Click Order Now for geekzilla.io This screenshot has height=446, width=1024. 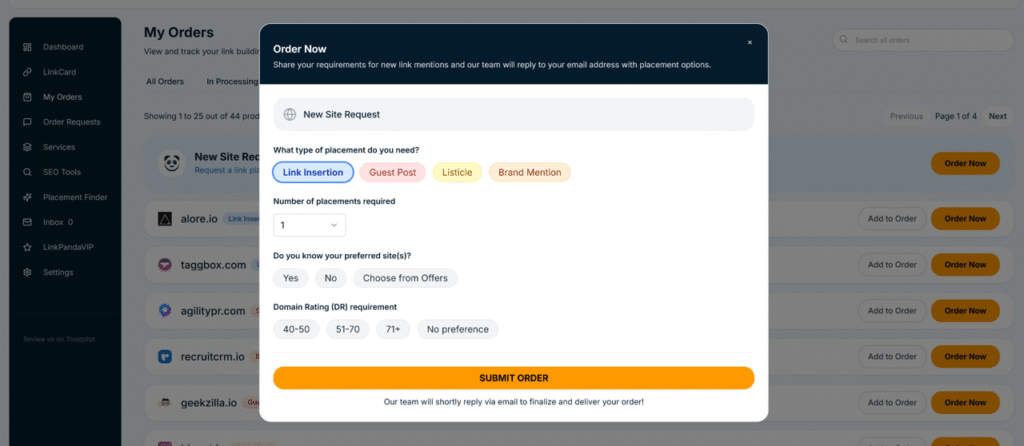pyautogui.click(x=965, y=402)
